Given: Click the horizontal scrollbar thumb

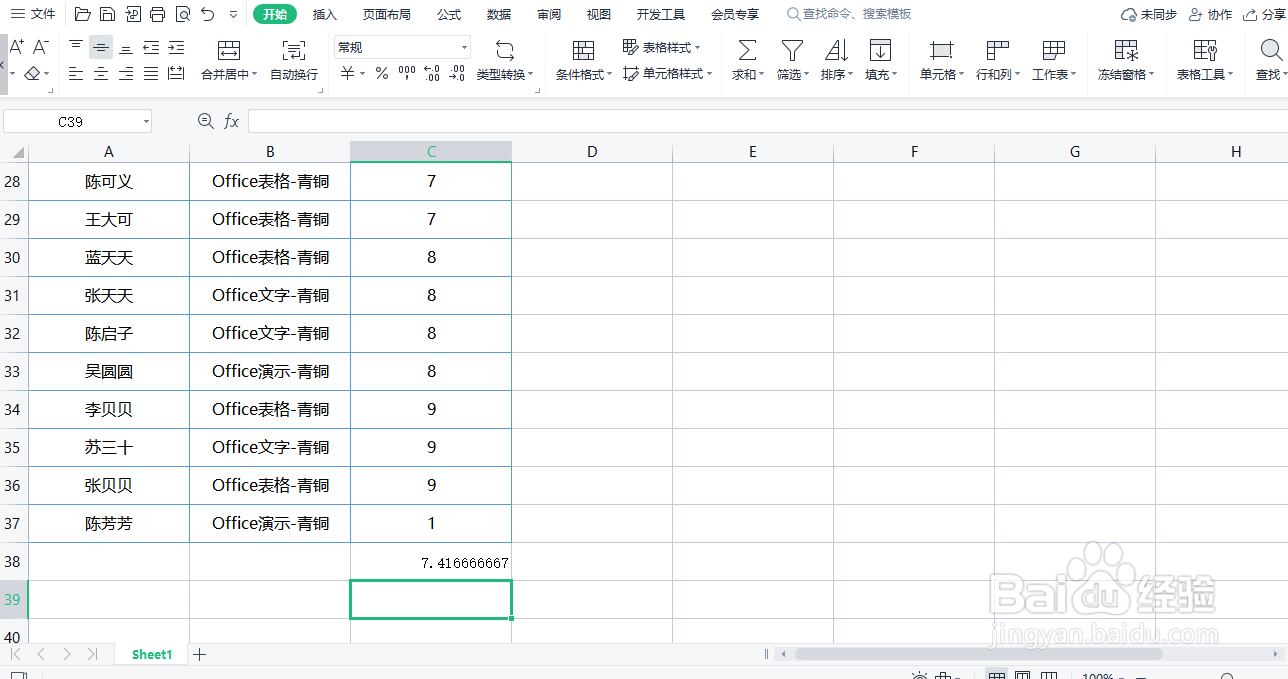Looking at the screenshot, I should (x=978, y=654).
